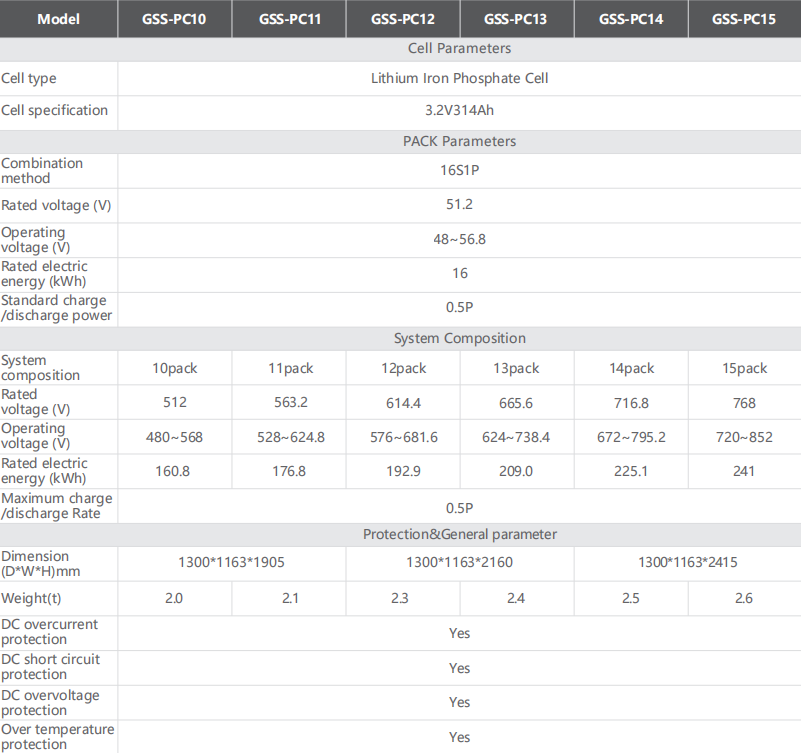Click the 48~56.8 operating voltage value

459,239
